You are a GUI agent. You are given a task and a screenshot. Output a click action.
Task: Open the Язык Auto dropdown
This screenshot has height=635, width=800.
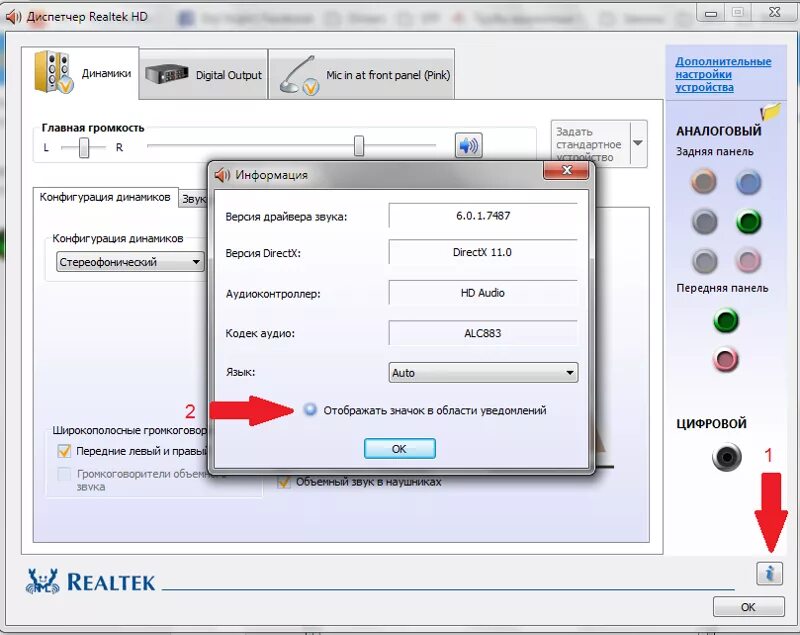coord(483,373)
